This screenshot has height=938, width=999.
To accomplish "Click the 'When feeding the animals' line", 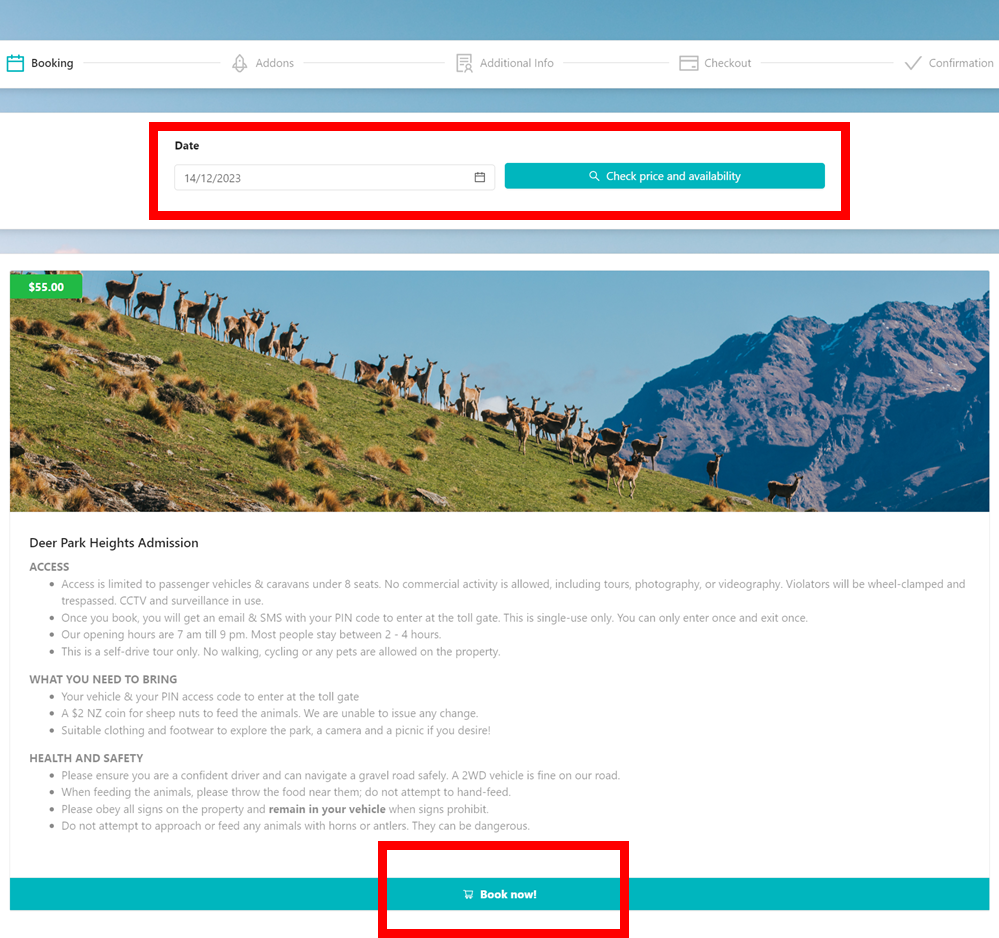I will tap(286, 792).
